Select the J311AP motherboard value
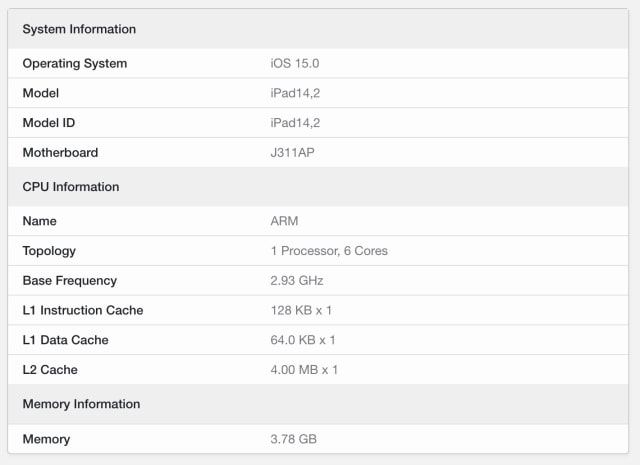 pos(294,153)
